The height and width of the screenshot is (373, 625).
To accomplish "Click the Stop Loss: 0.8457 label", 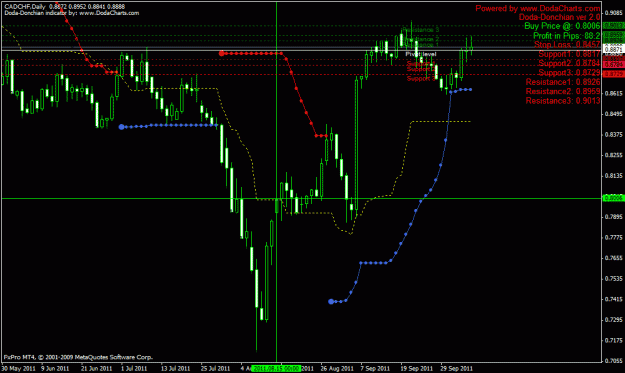I will pos(567,45).
